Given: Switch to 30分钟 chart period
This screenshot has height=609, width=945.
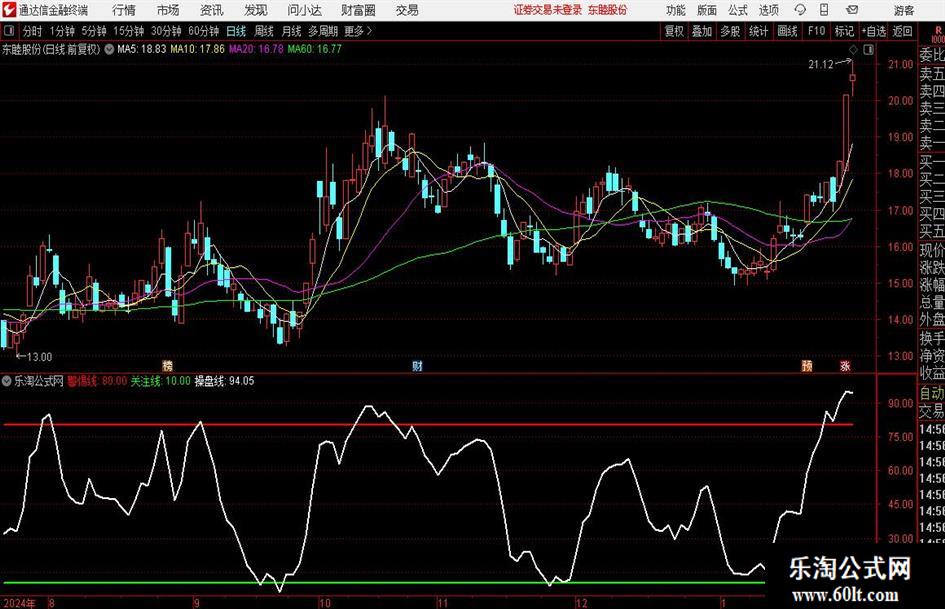Looking at the screenshot, I should pos(166,31).
